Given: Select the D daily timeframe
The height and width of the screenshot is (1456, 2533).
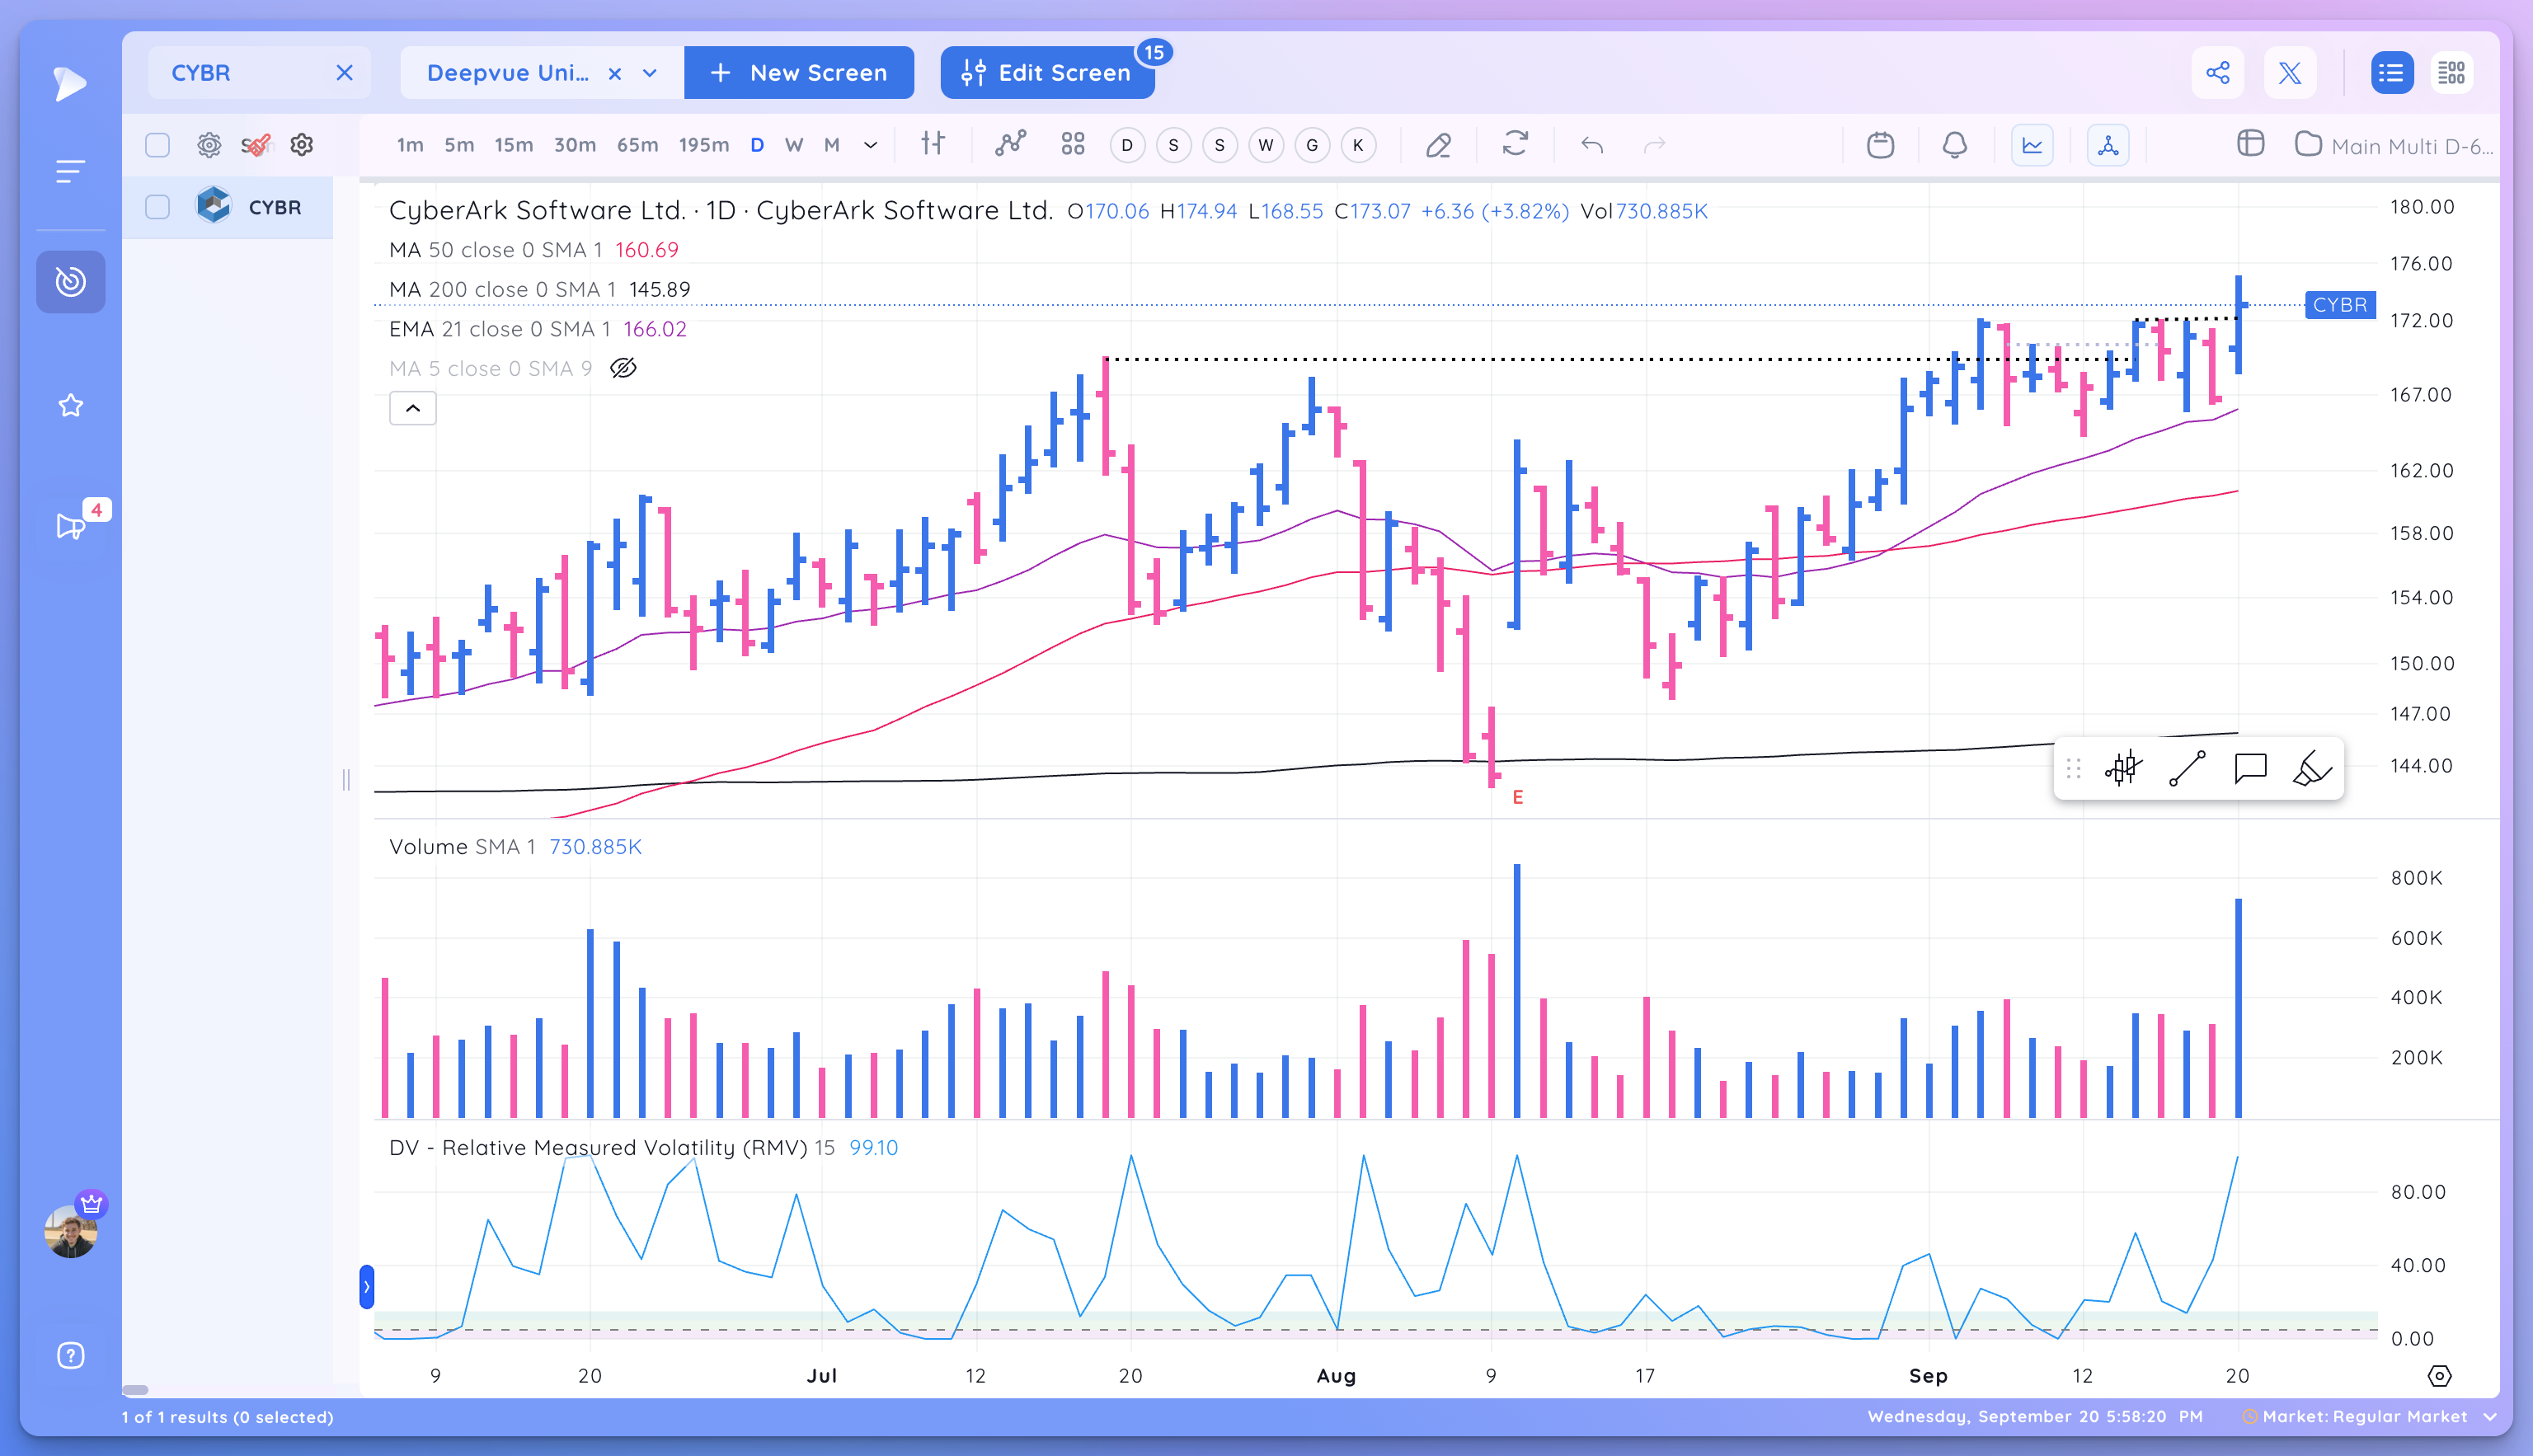Looking at the screenshot, I should [x=757, y=145].
